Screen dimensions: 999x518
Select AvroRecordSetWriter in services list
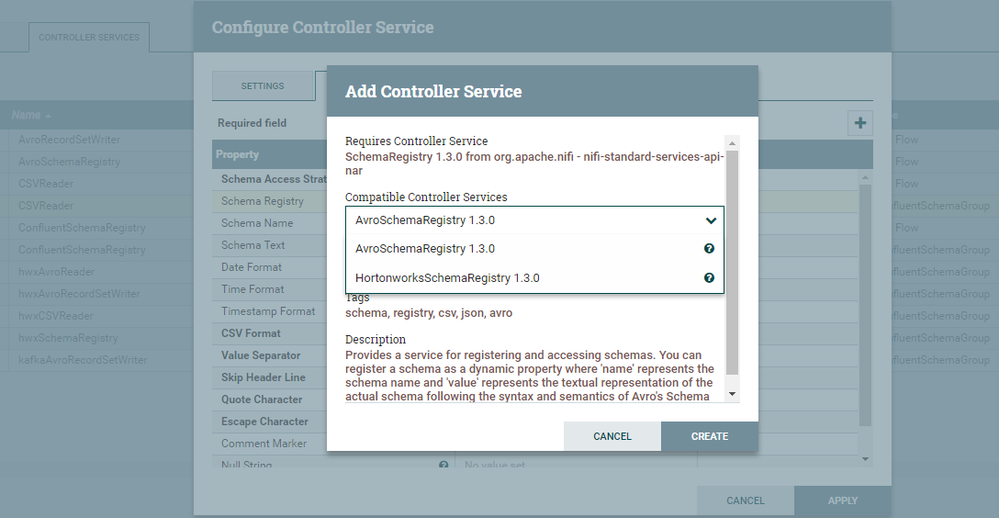coord(69,140)
